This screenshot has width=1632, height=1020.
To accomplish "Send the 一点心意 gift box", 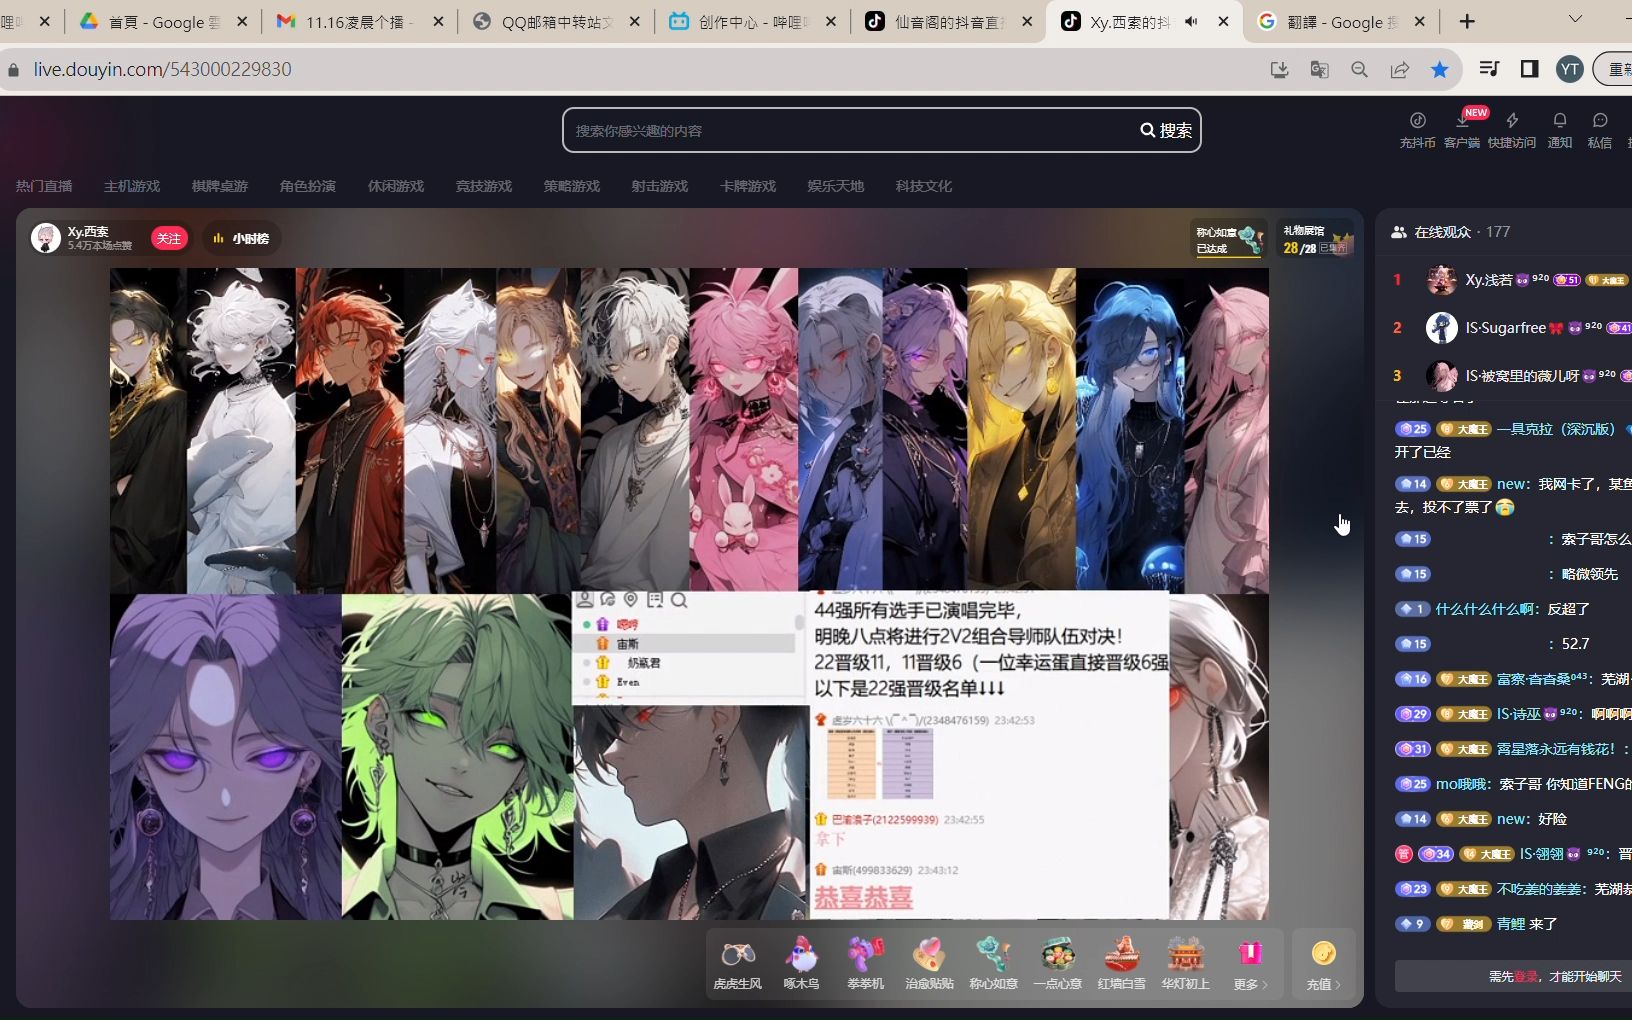I will coord(1057,964).
